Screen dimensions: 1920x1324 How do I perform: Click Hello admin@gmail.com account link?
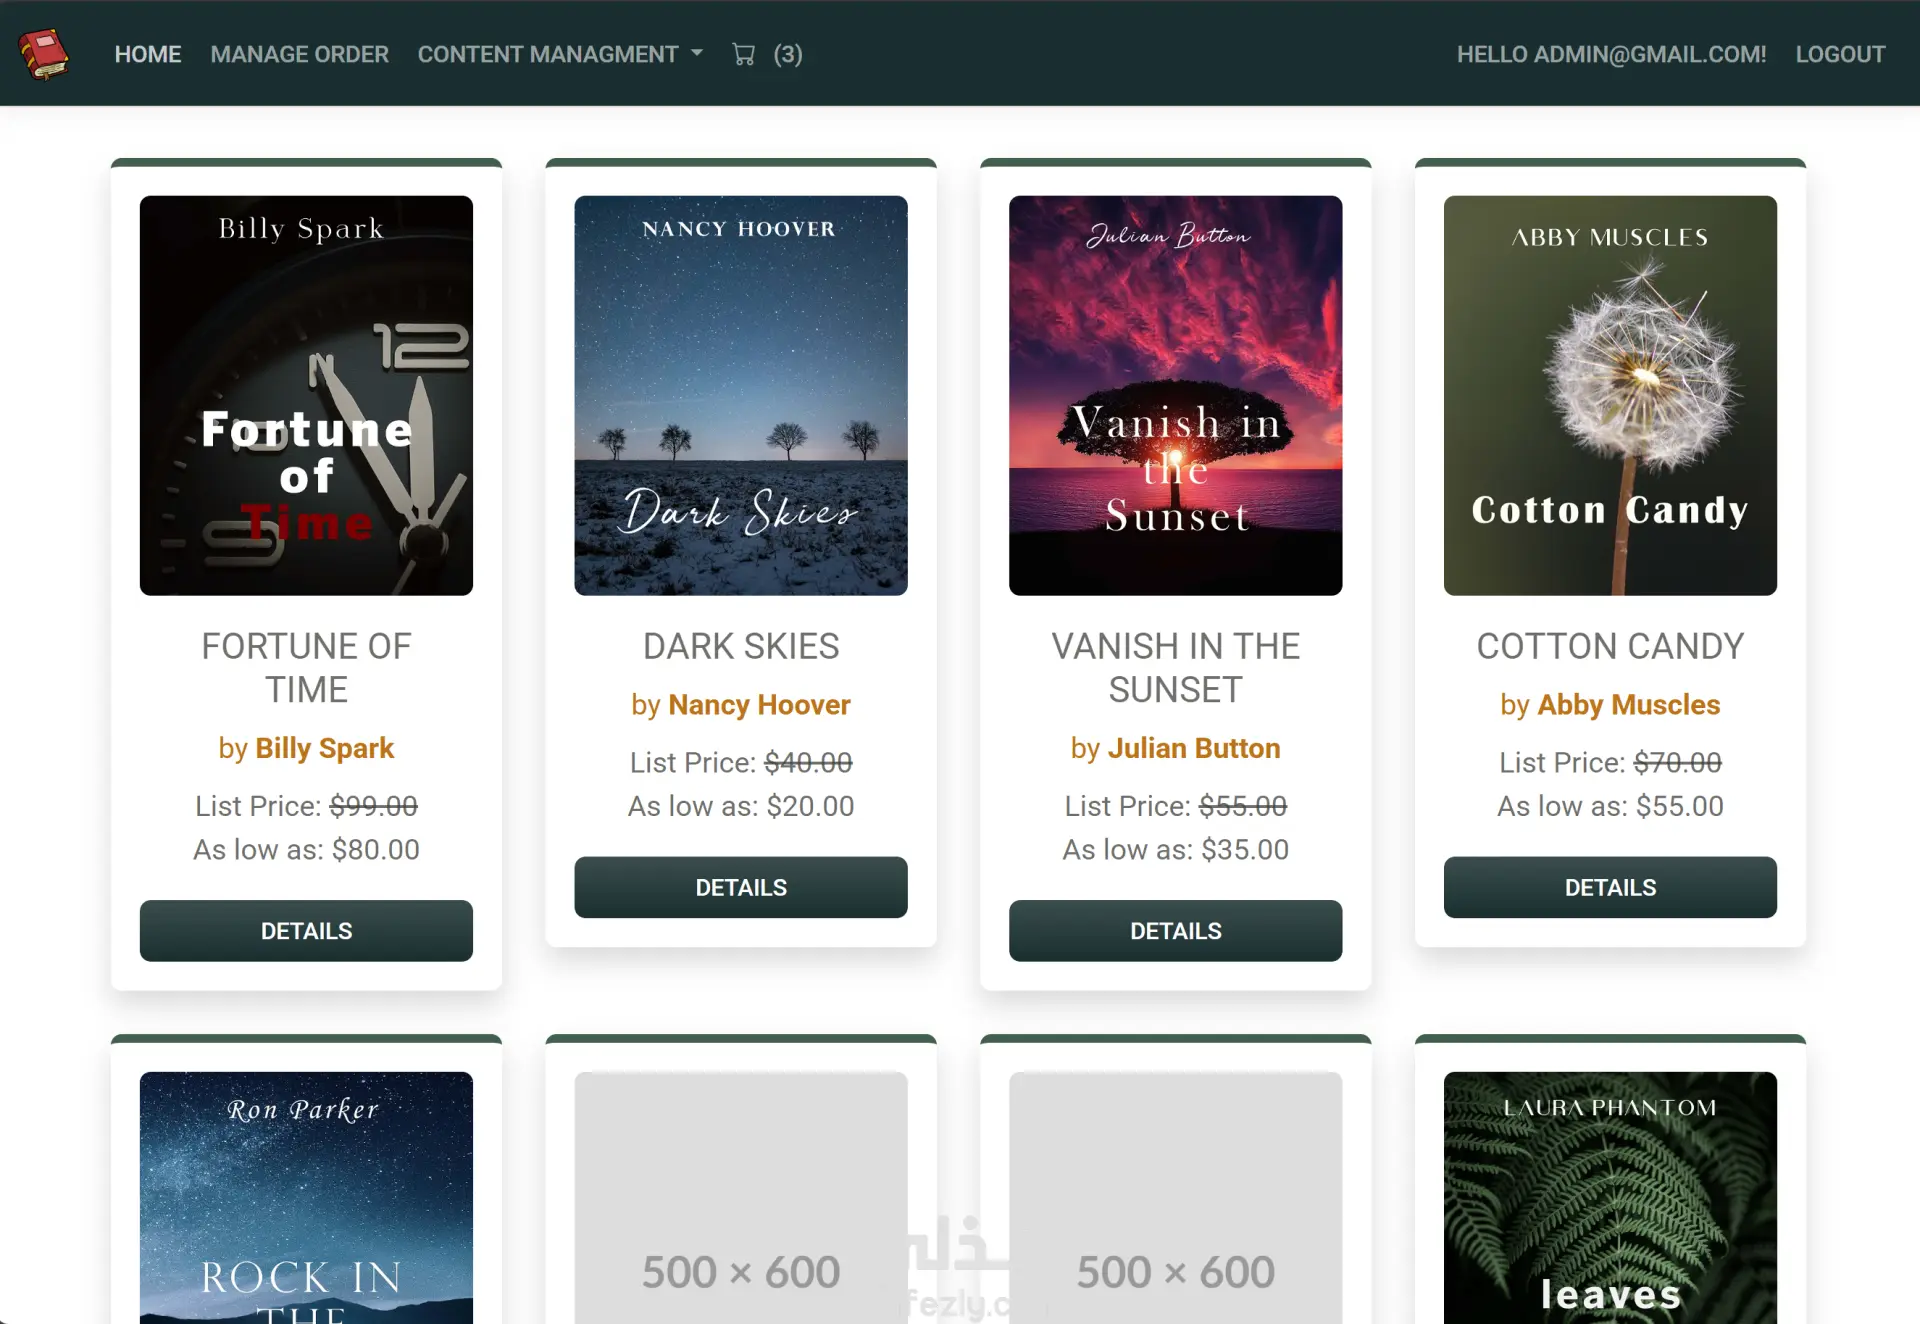[1611, 54]
